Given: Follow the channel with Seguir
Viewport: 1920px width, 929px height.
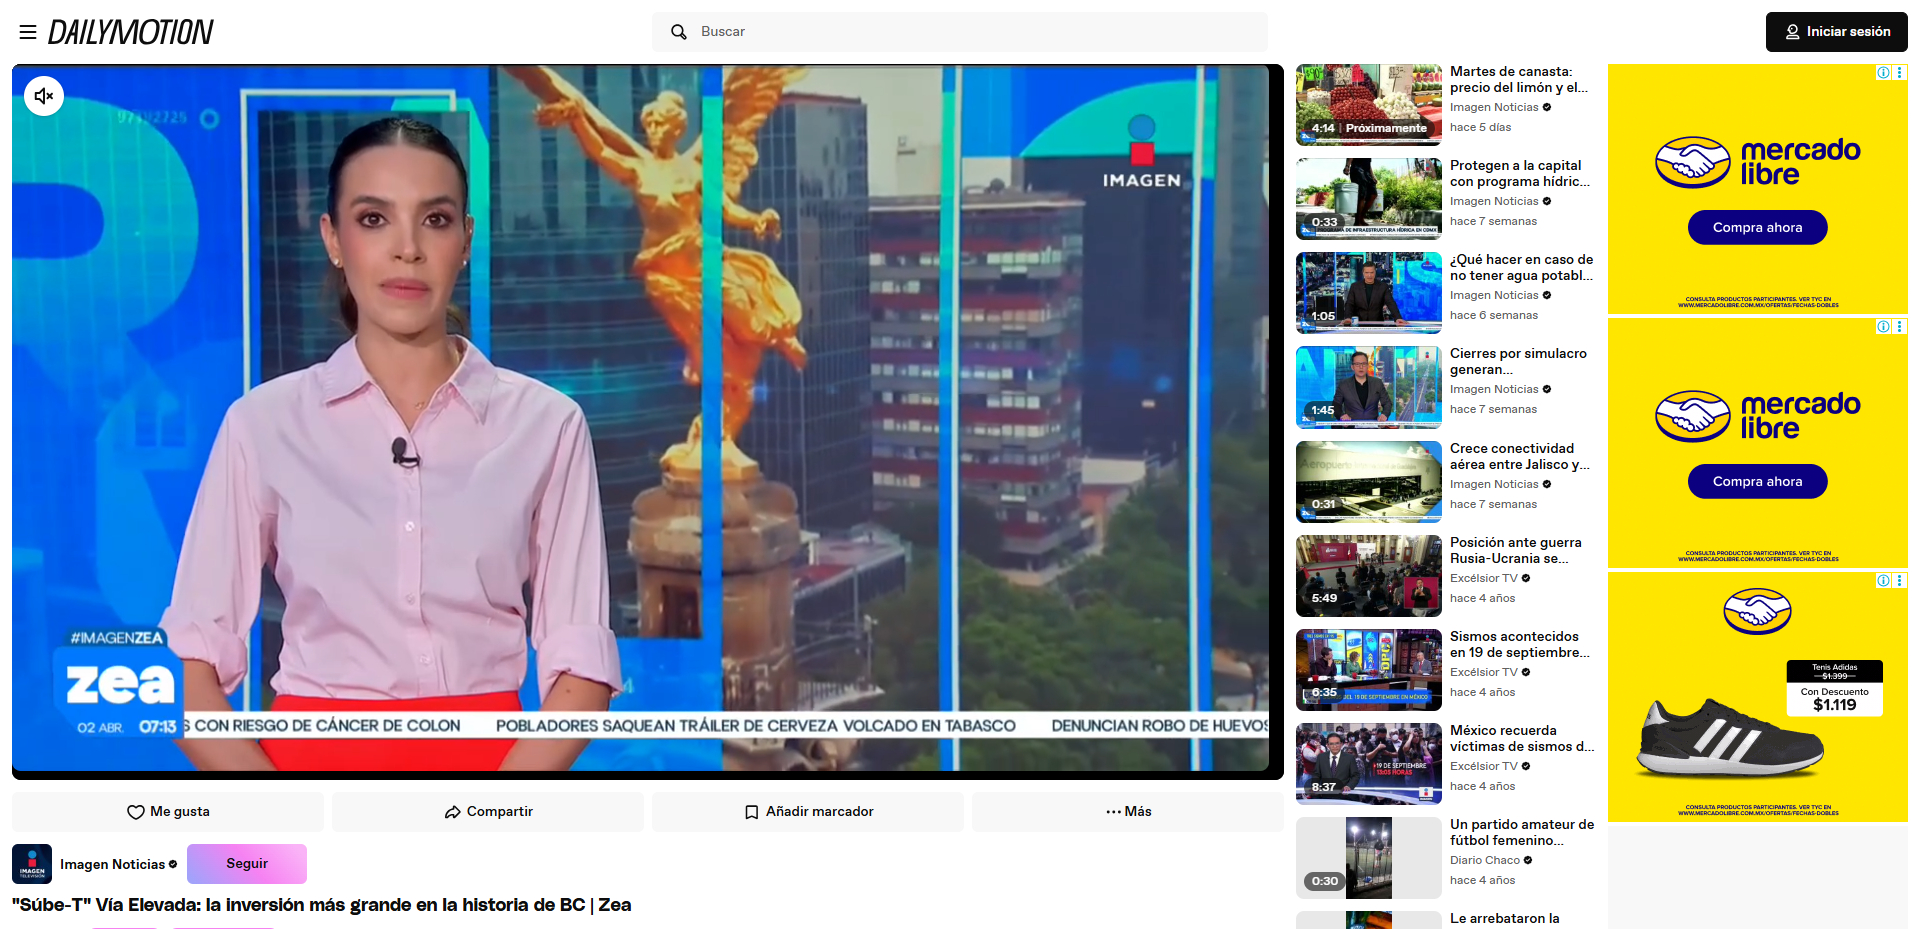Looking at the screenshot, I should click(247, 864).
